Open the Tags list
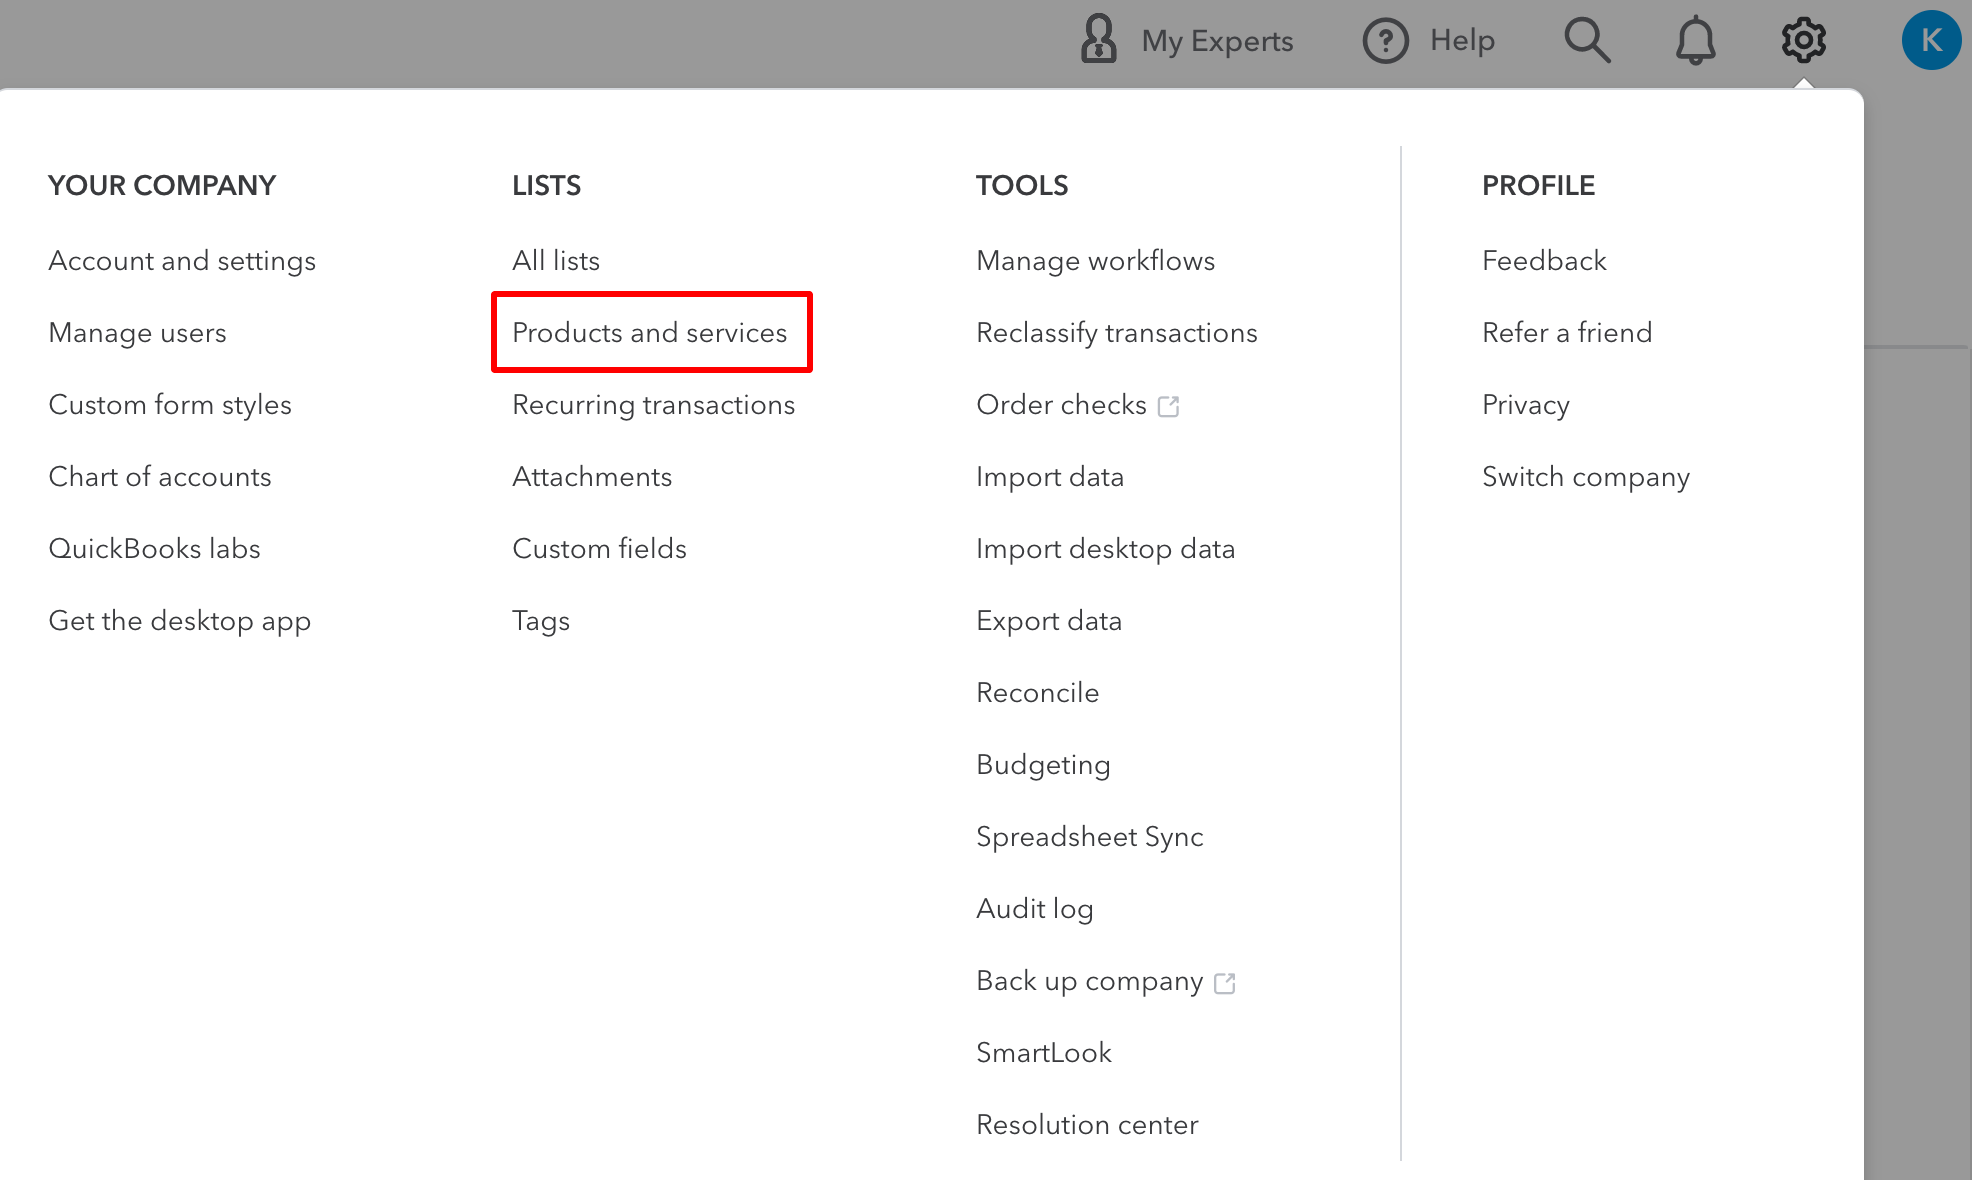 coord(541,621)
